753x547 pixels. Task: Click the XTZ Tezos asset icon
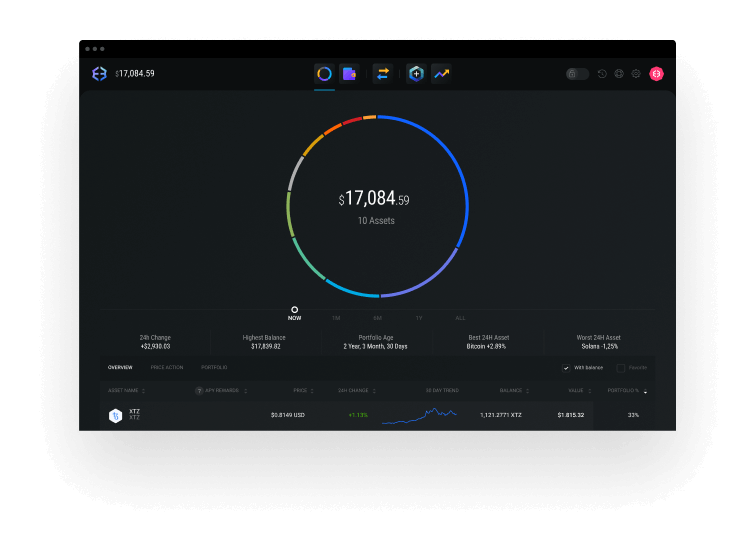point(115,415)
